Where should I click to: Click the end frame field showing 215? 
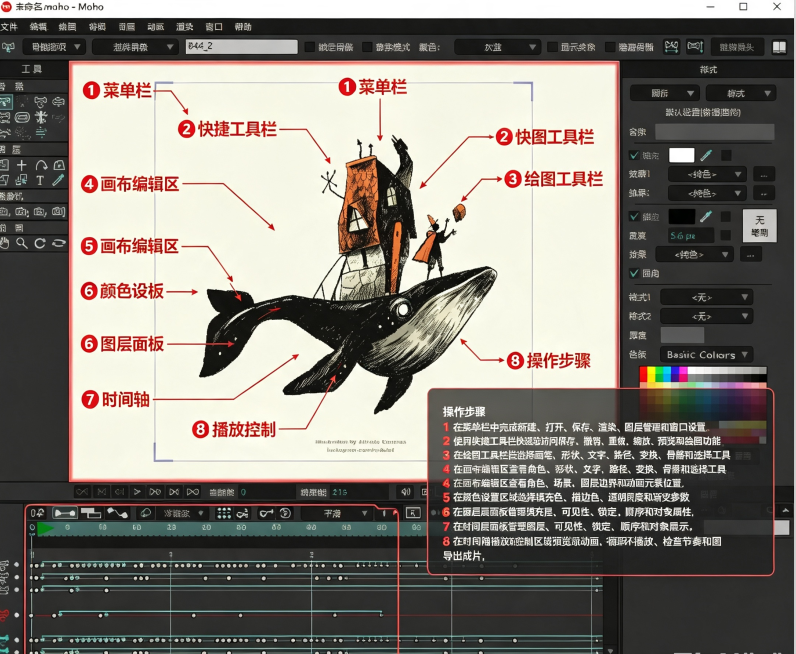pos(358,492)
